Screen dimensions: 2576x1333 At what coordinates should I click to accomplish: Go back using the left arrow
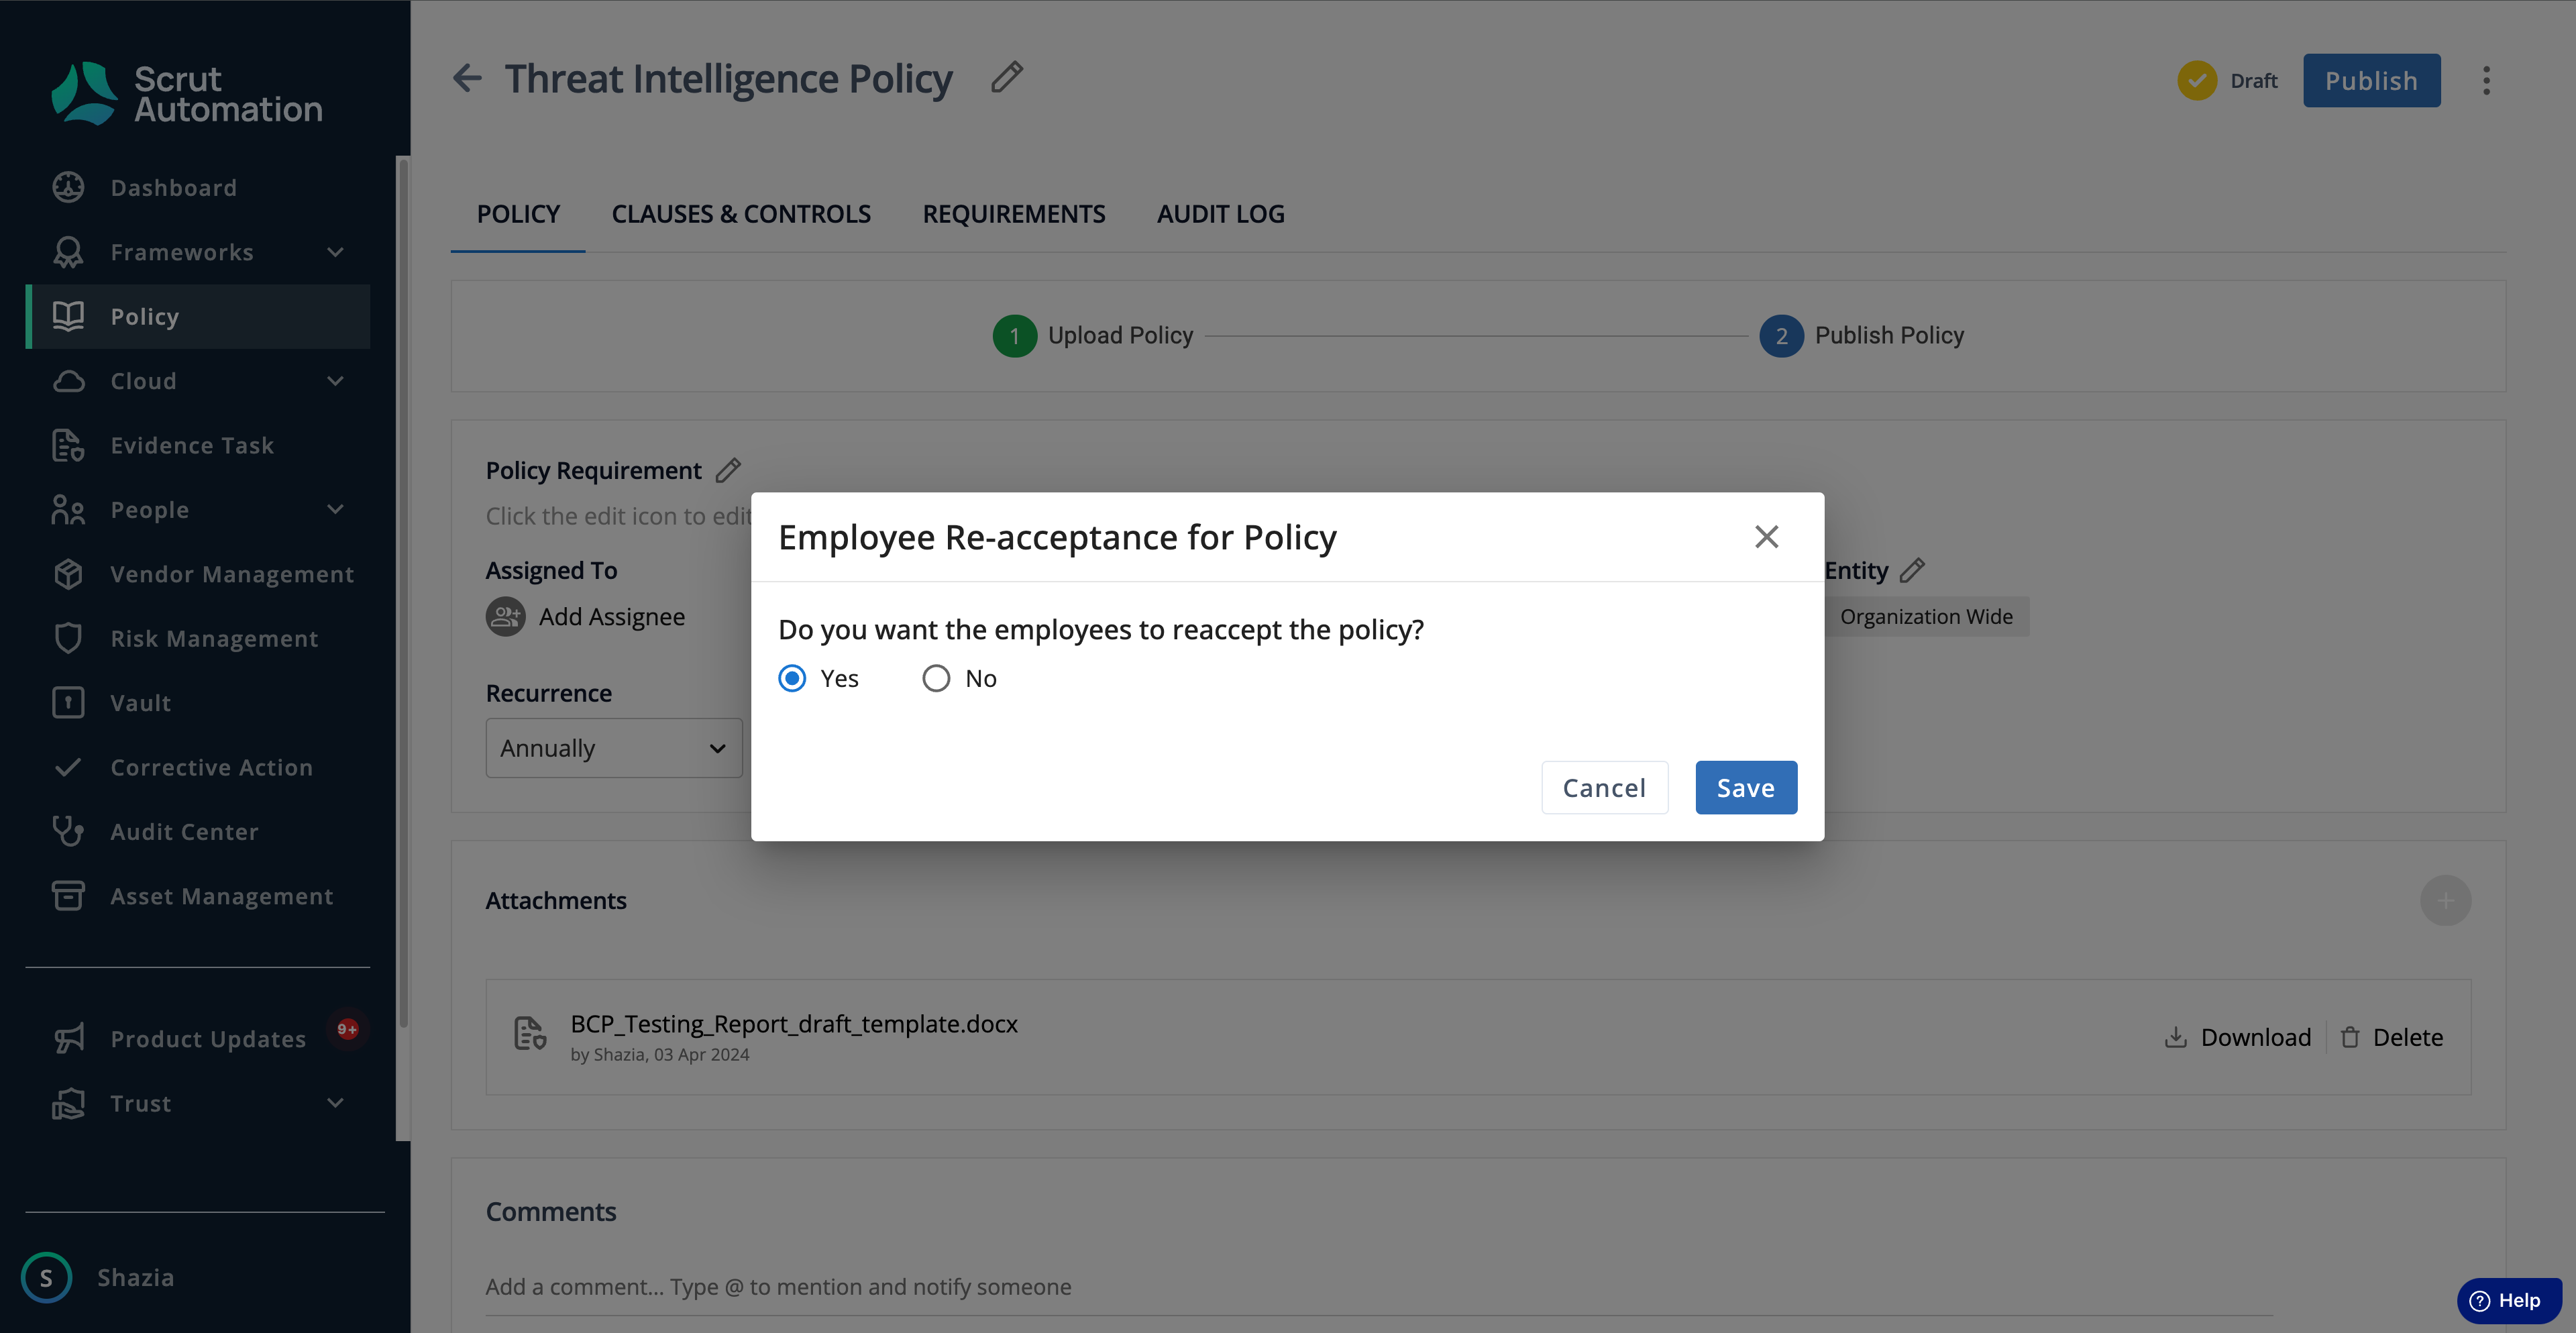tap(467, 78)
